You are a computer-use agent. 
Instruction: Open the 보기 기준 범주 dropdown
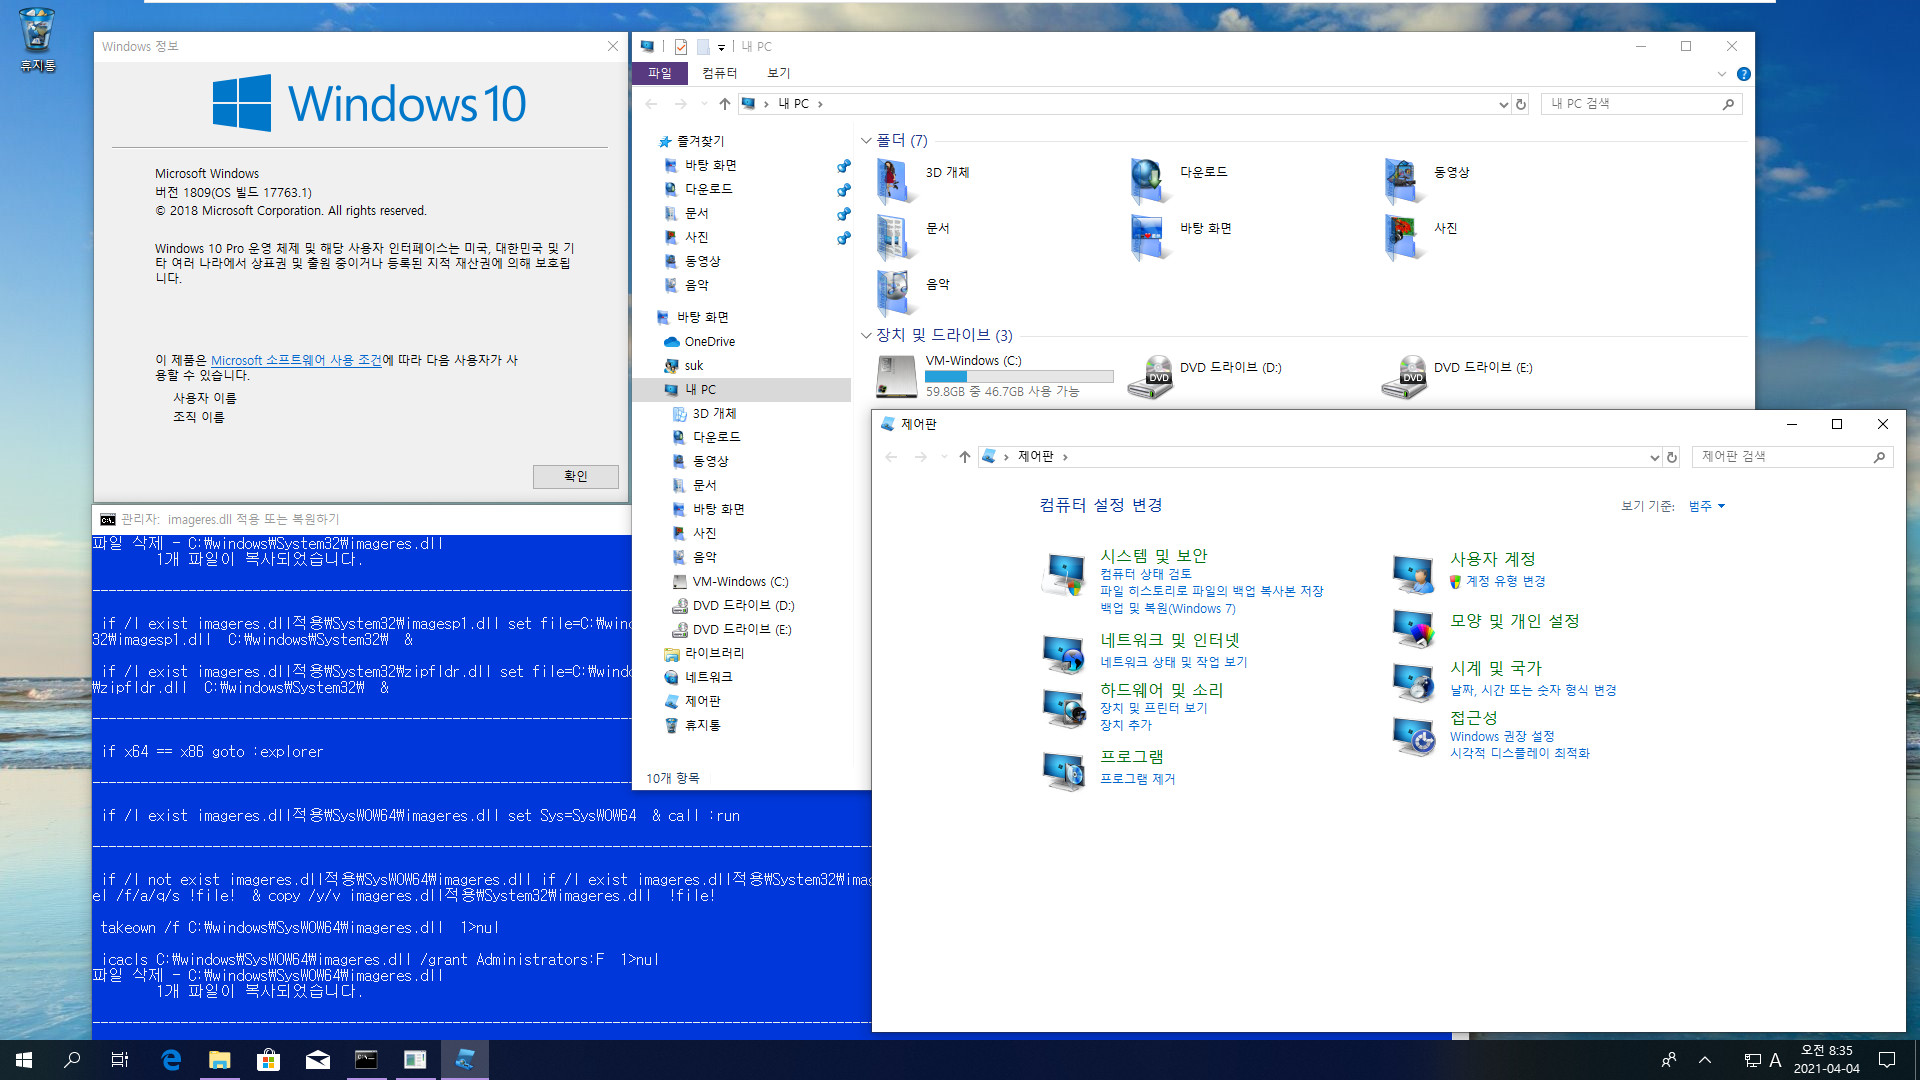coord(1706,506)
